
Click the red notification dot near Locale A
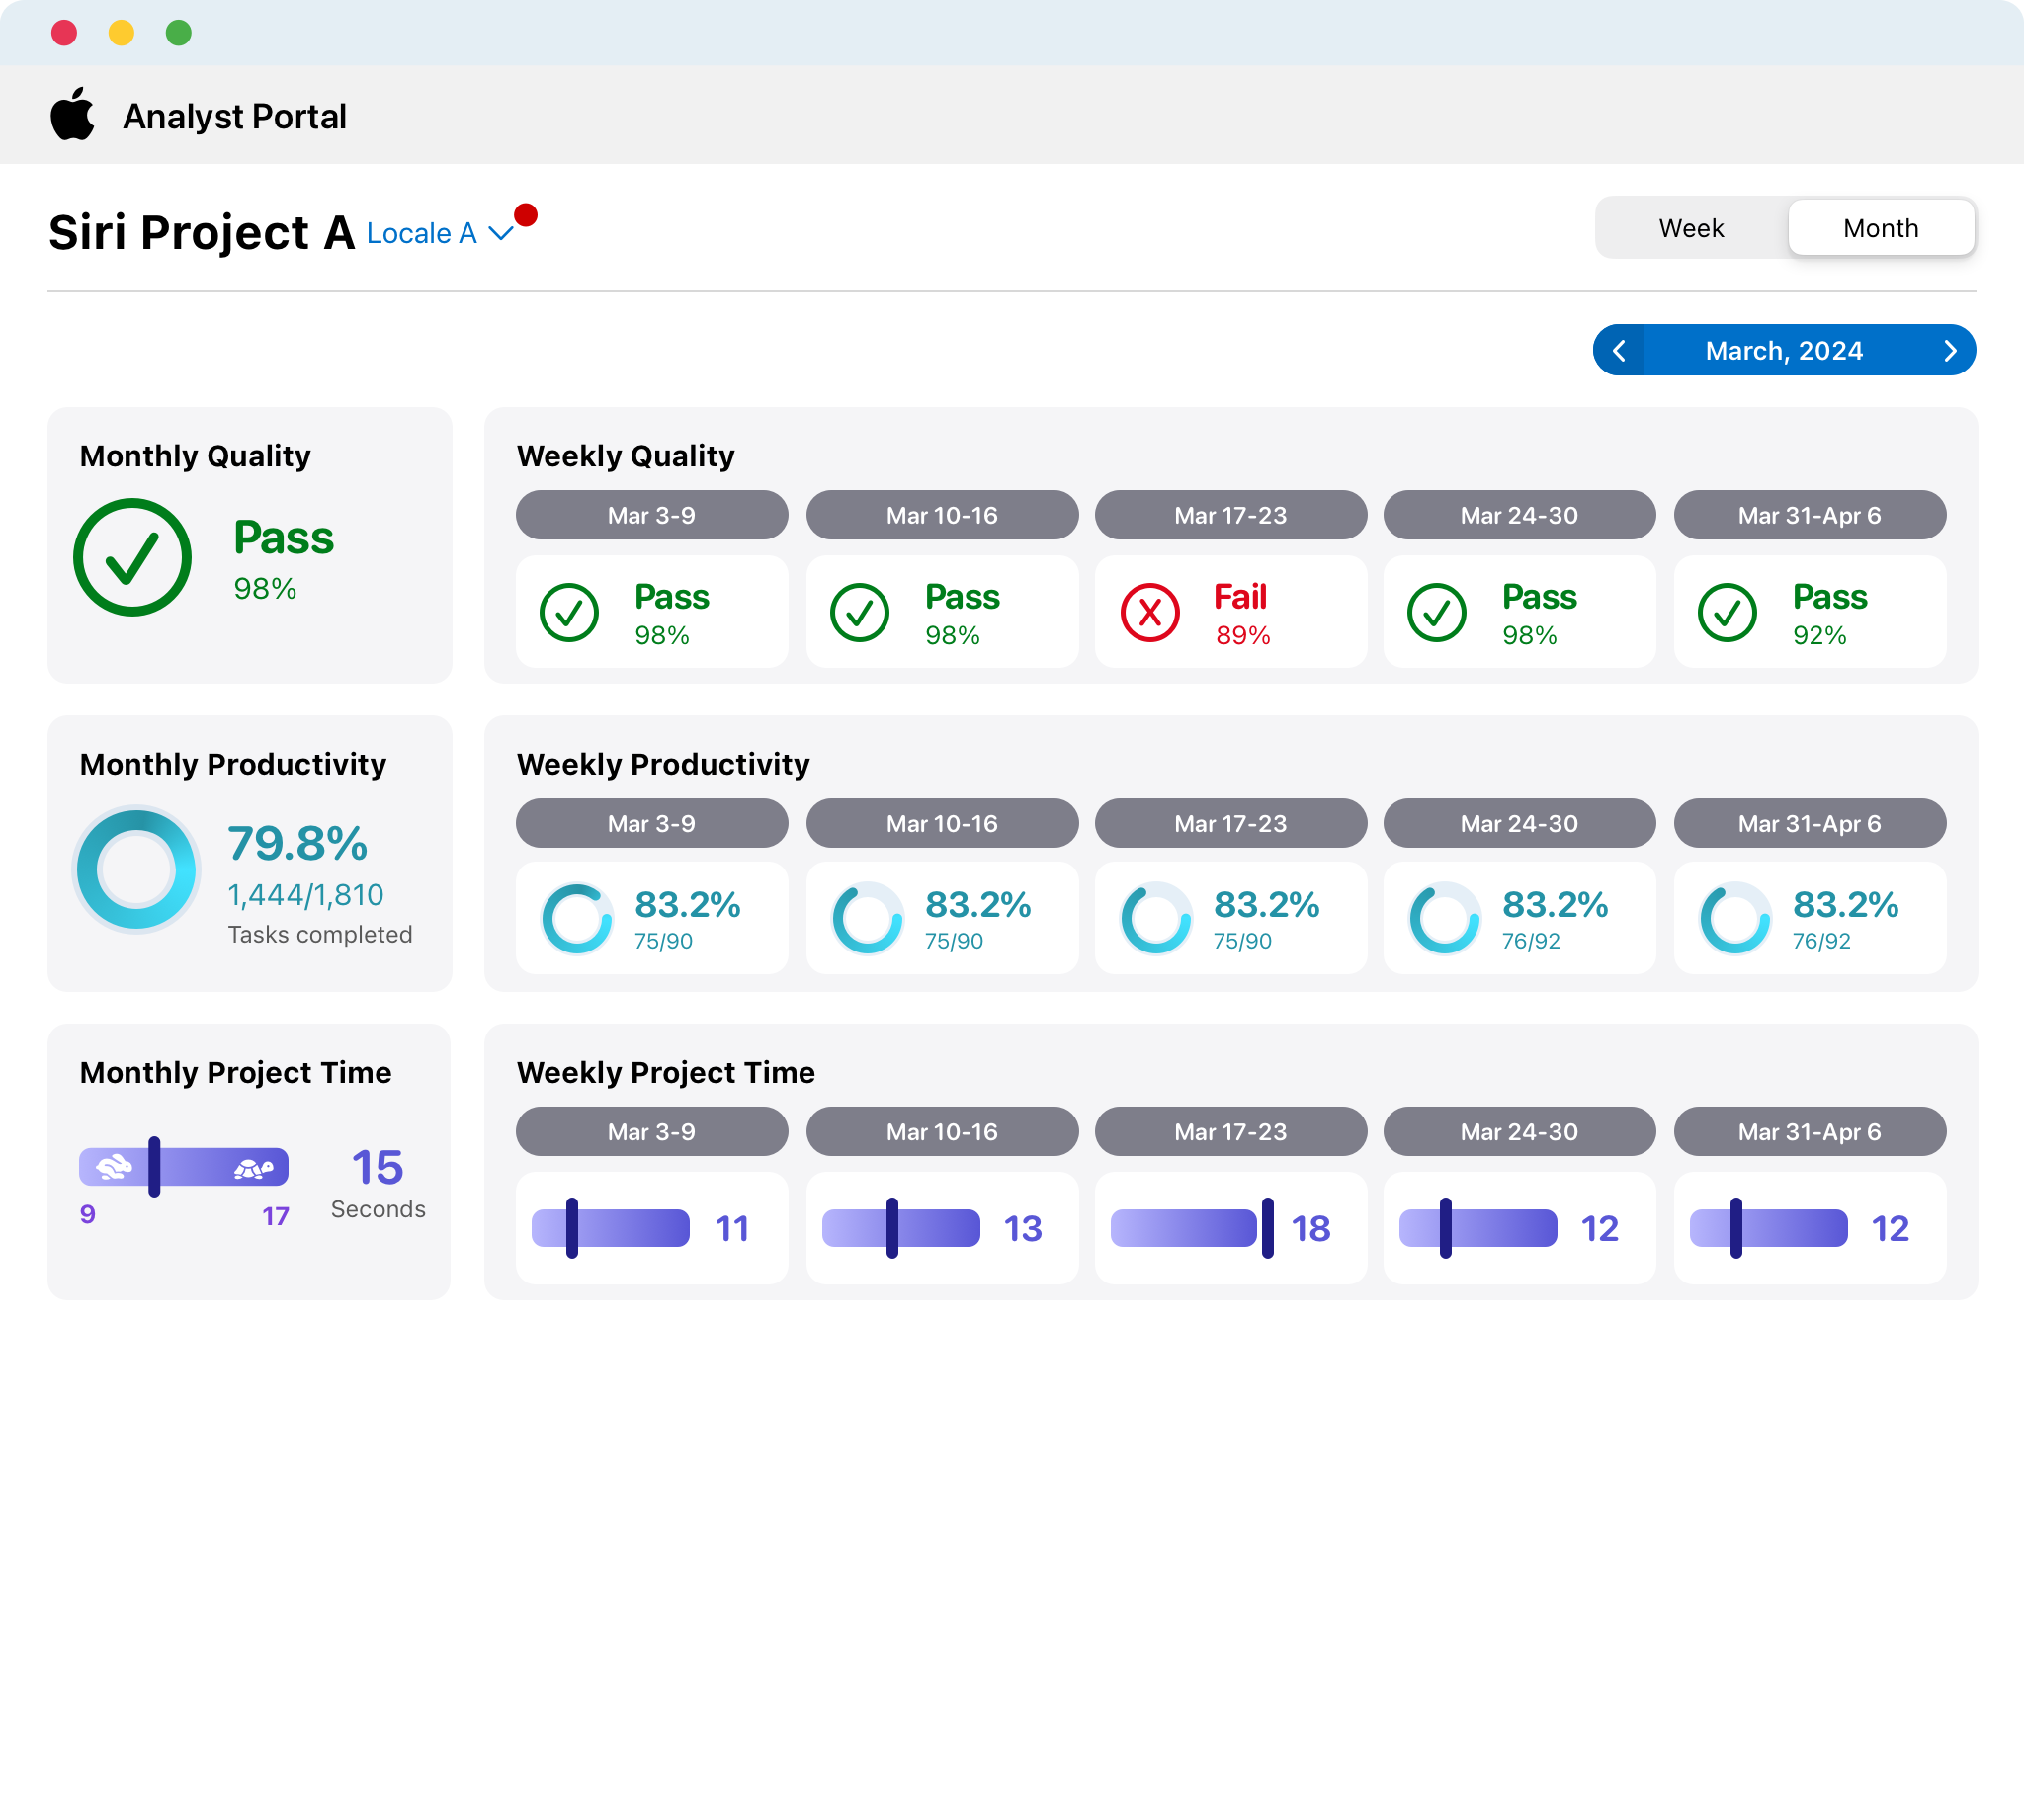526,215
